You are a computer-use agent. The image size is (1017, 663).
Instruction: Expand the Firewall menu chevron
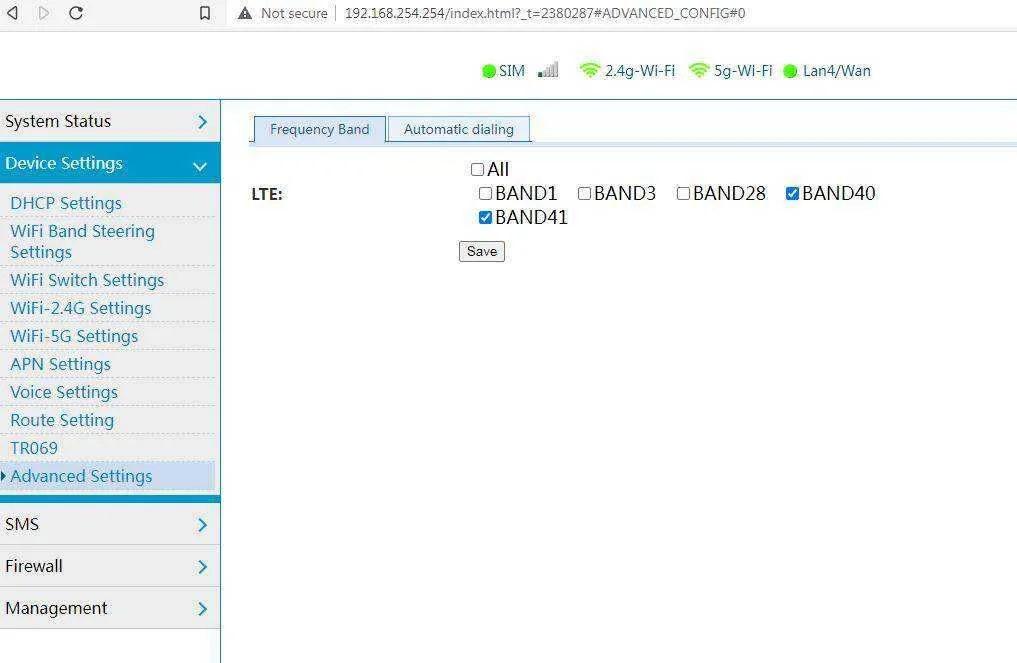(x=202, y=567)
